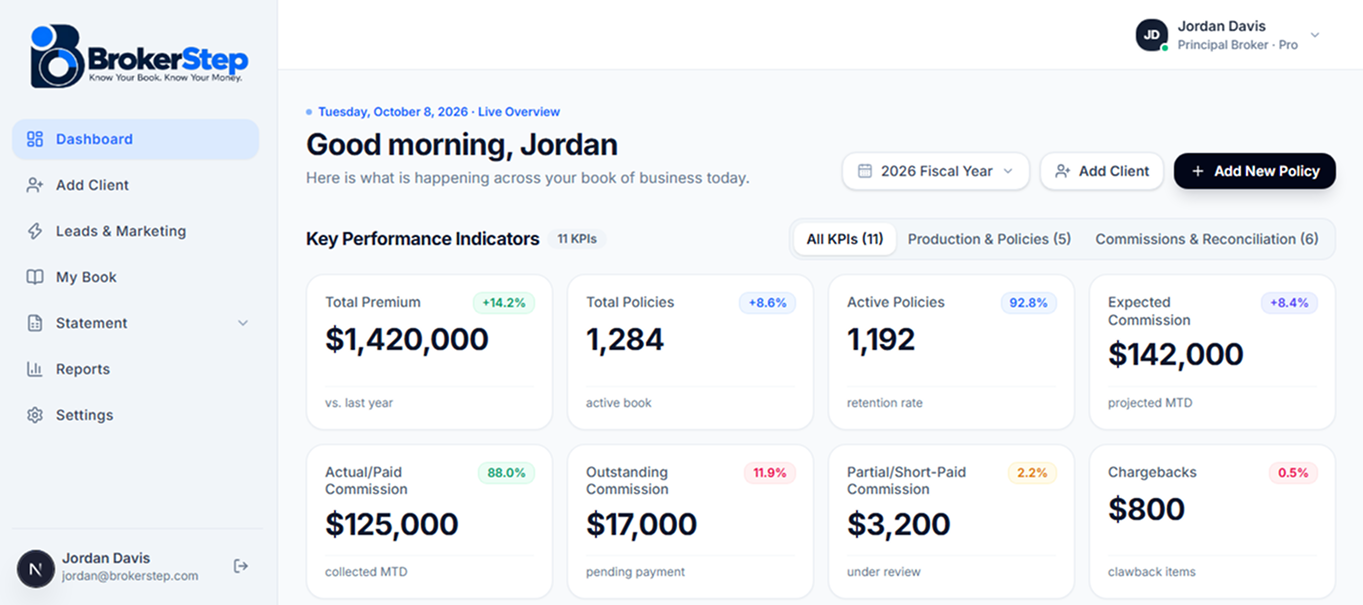1363x605 pixels.
Task: Click the Add New Policy button
Action: (x=1255, y=171)
